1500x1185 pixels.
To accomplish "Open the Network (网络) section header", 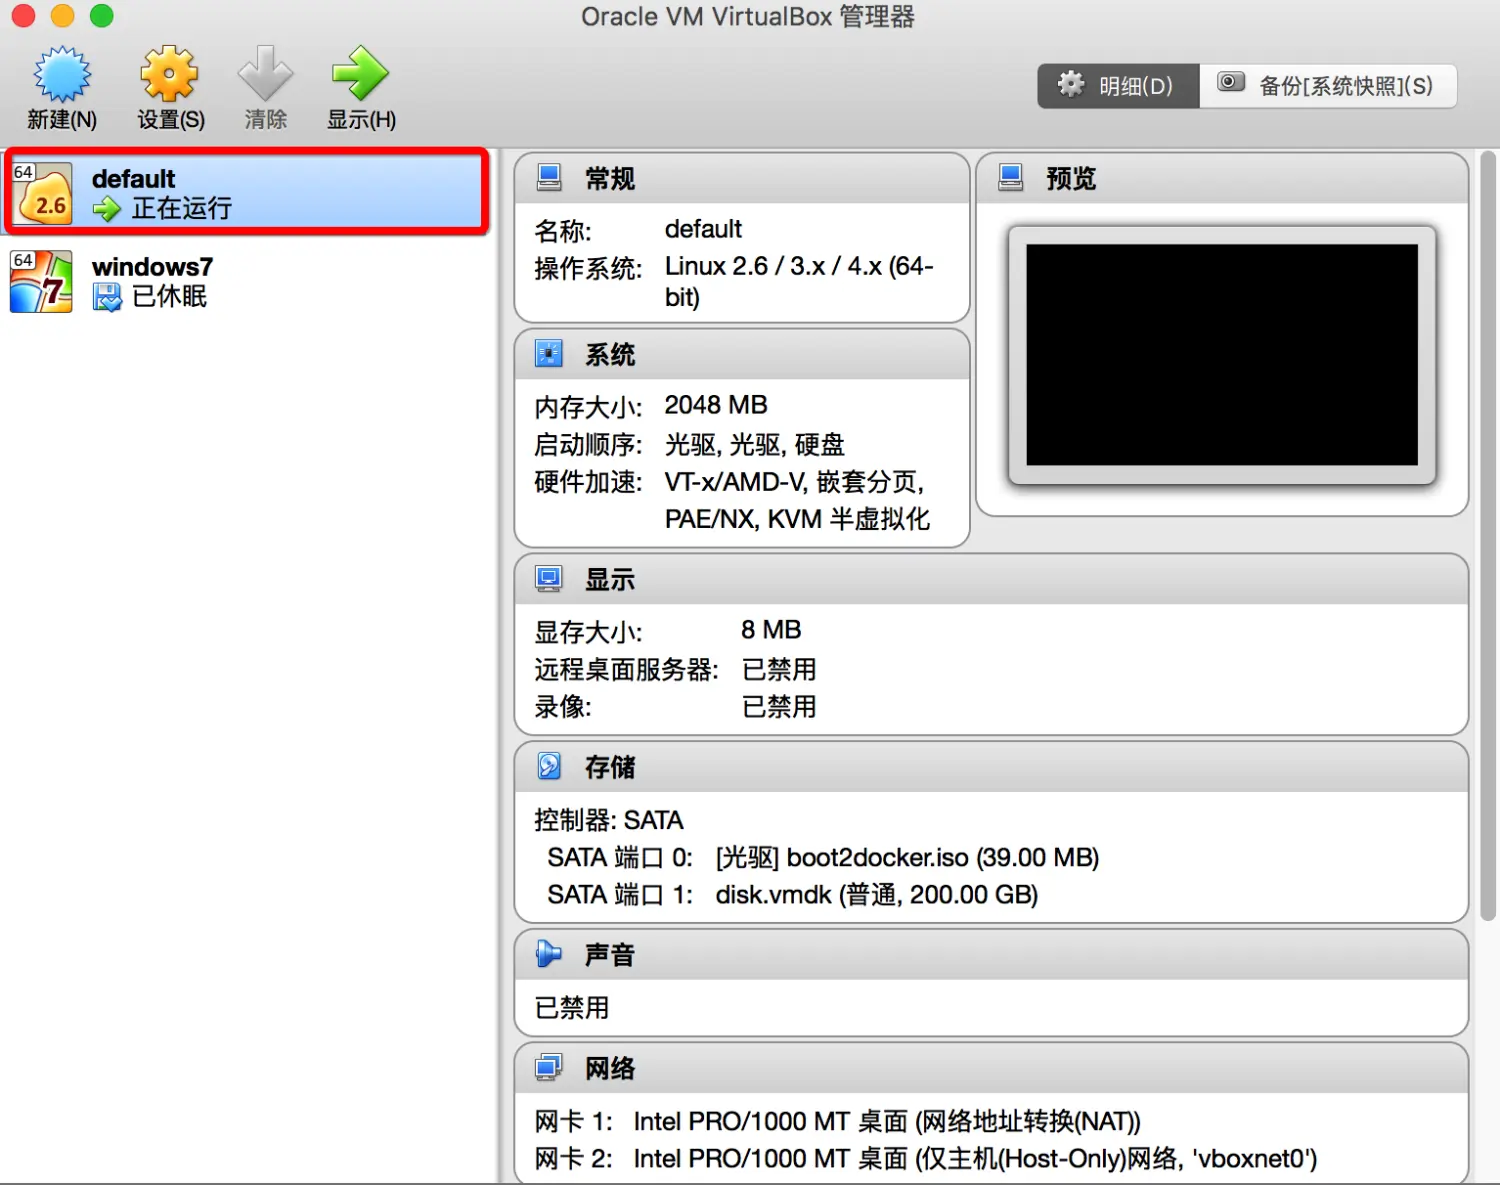I will pos(991,1069).
